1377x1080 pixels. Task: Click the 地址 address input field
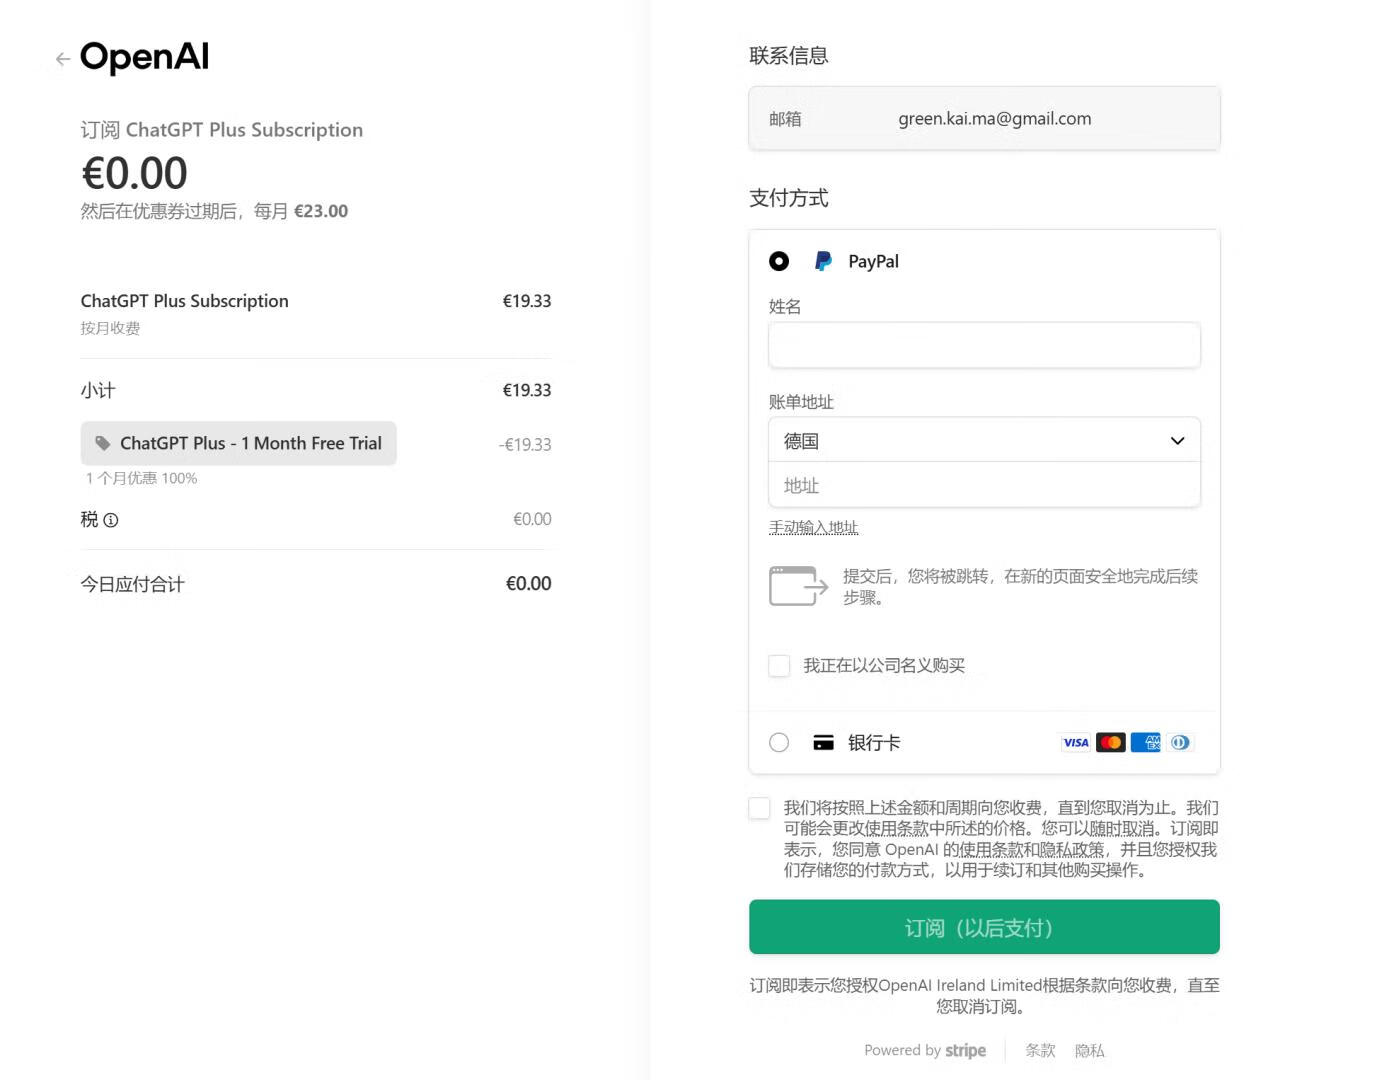(984, 486)
